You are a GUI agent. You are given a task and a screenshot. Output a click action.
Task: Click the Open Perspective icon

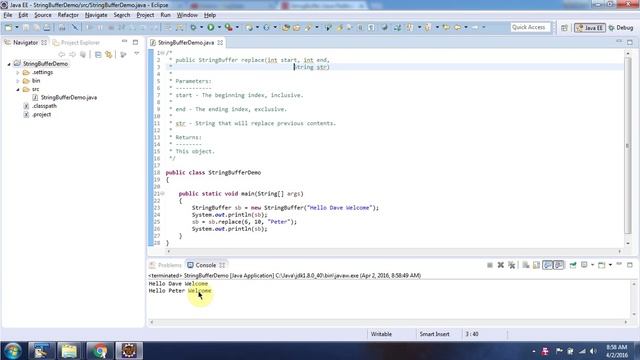tap(564, 28)
